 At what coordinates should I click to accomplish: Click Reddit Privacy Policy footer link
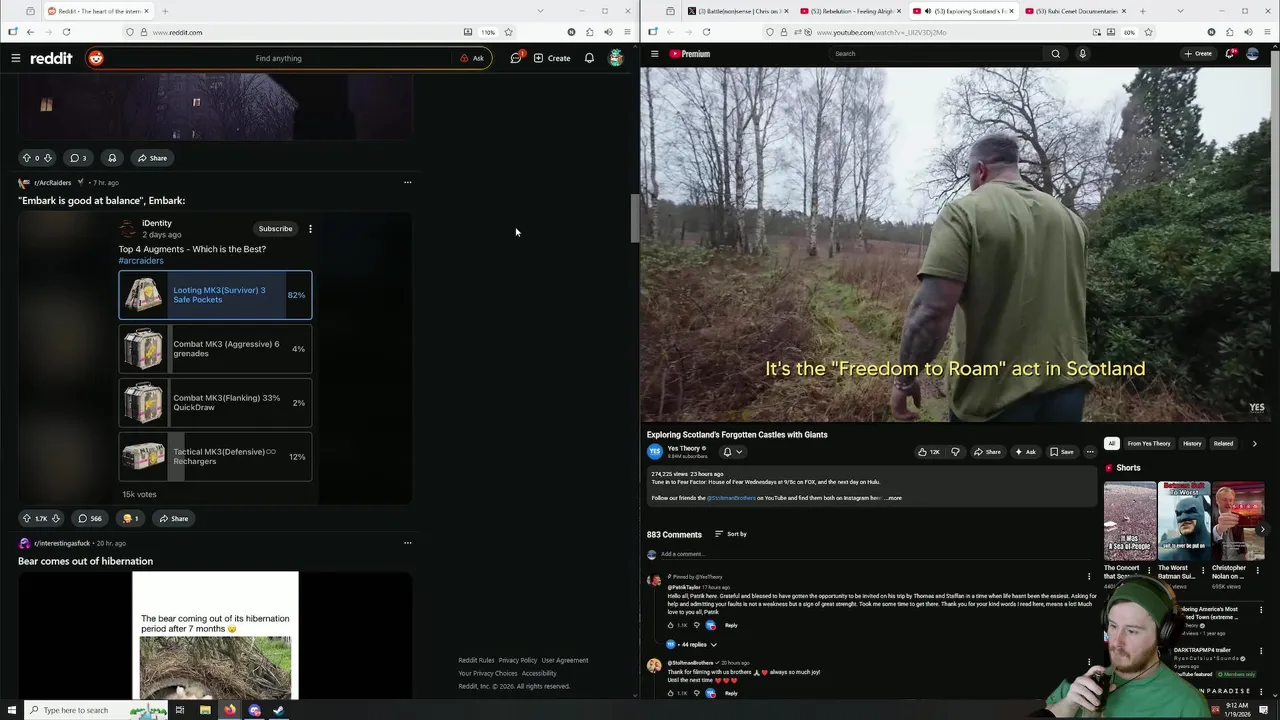pyautogui.click(x=518, y=660)
